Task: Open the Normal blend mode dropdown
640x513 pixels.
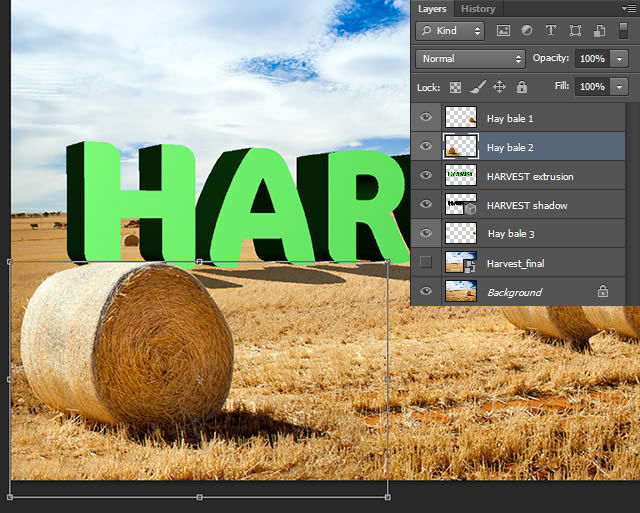Action: click(470, 59)
